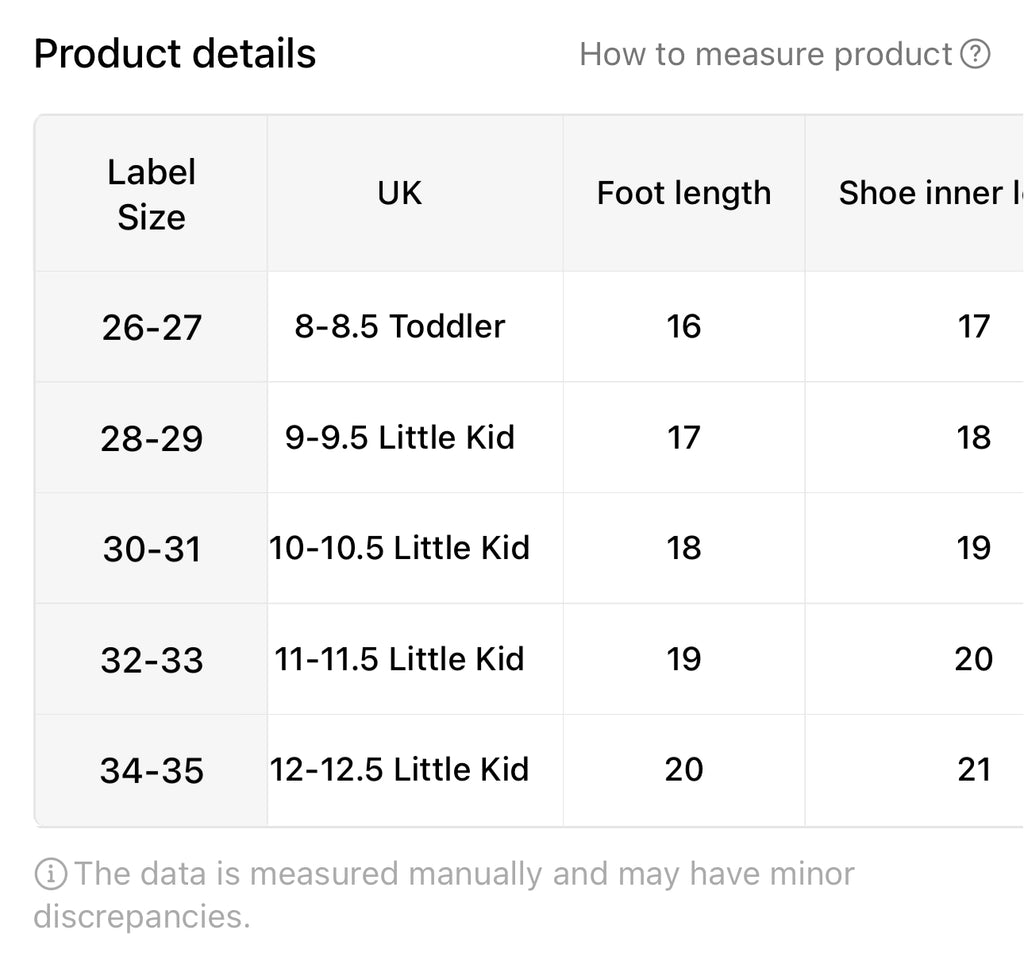Open the How to measure product link
Screen dimensions: 1024x976
coord(784,54)
